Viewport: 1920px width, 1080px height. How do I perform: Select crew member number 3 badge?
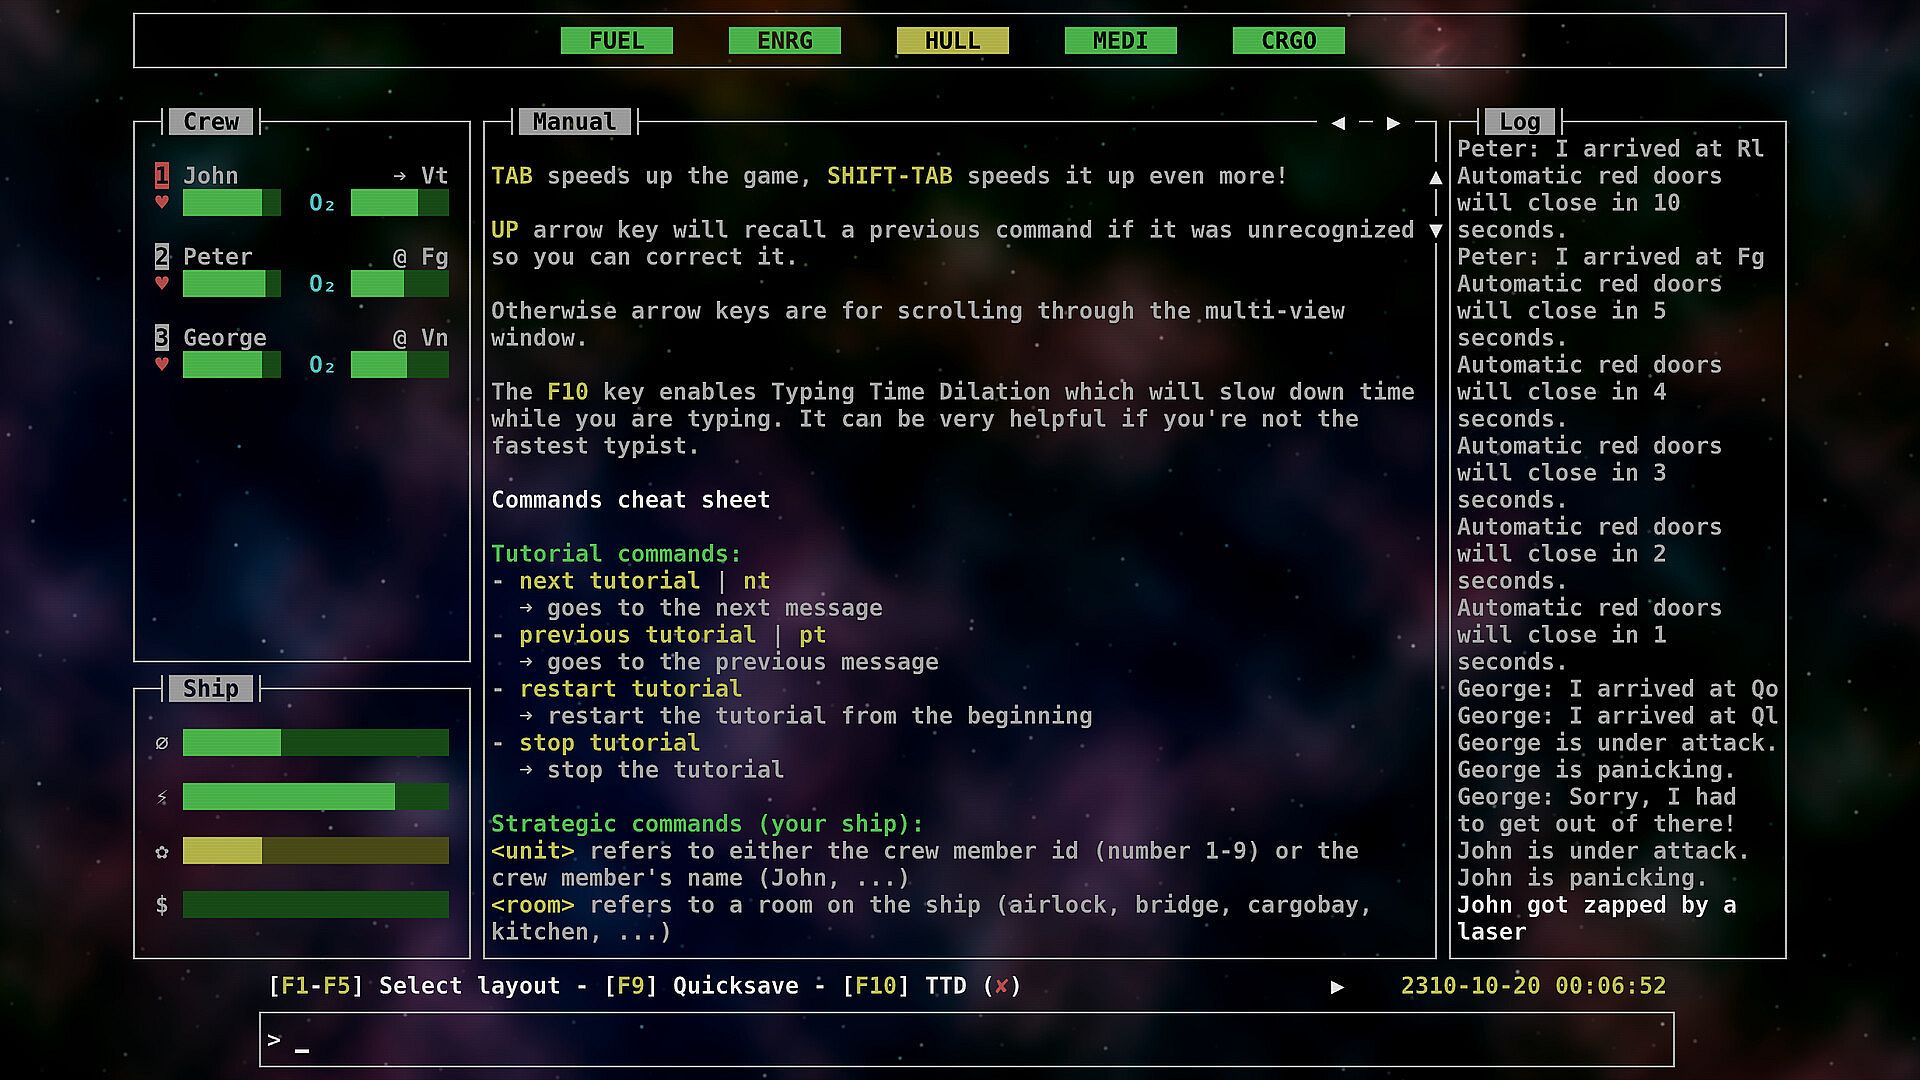161,337
